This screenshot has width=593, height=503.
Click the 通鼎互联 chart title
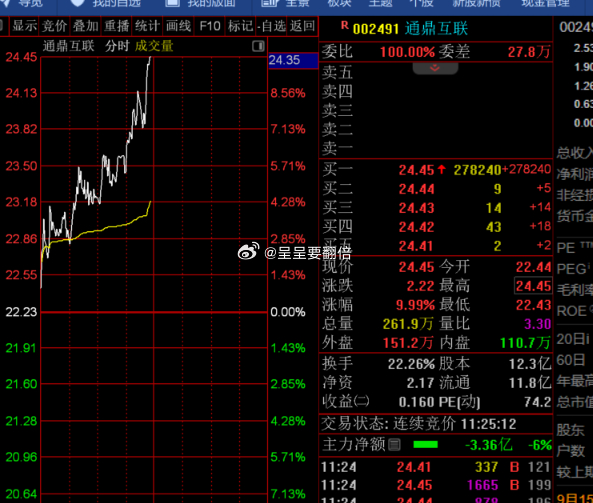68,46
